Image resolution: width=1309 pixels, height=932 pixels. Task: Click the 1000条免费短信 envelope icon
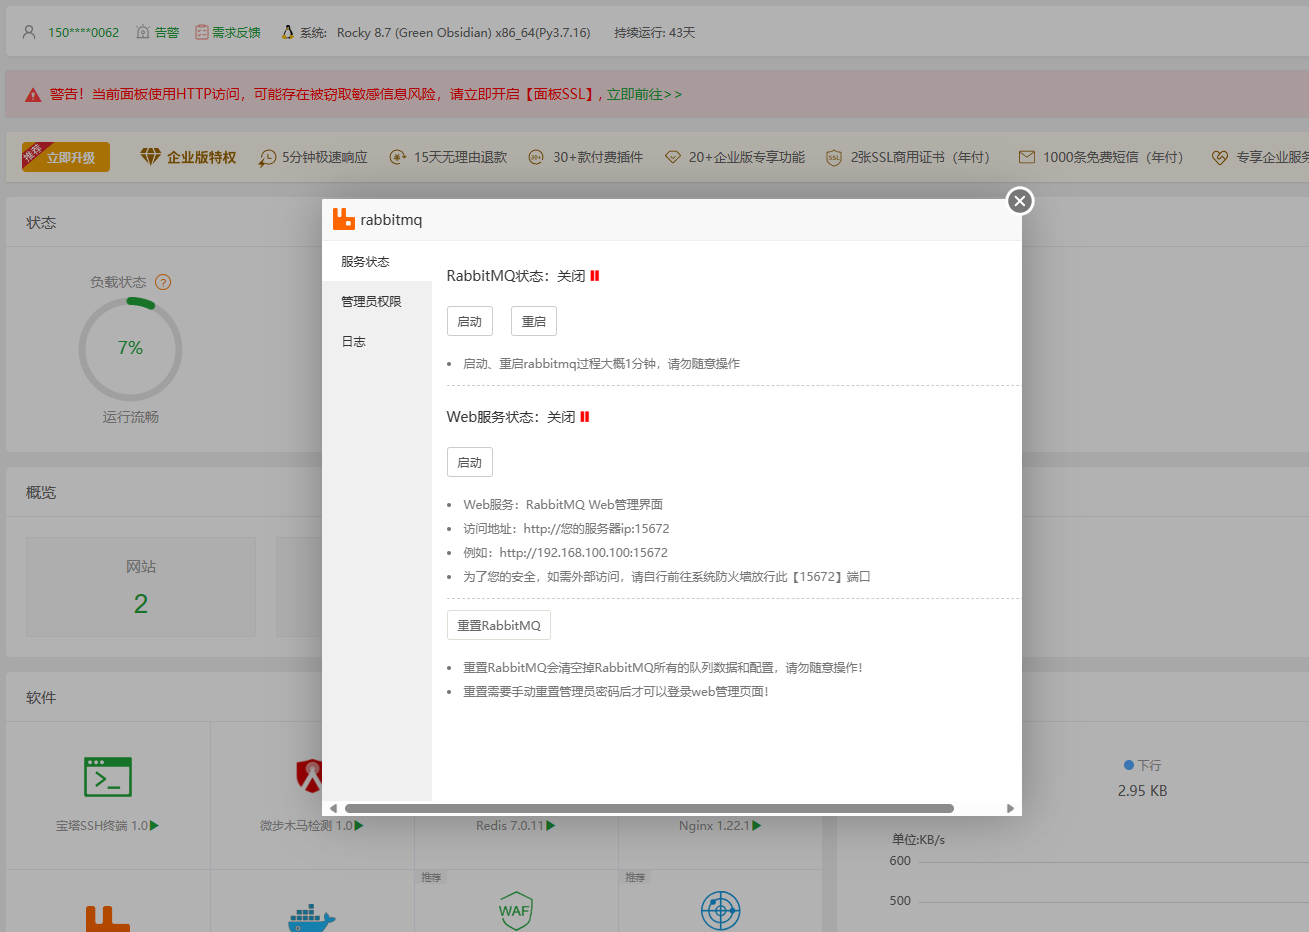(x=1026, y=157)
